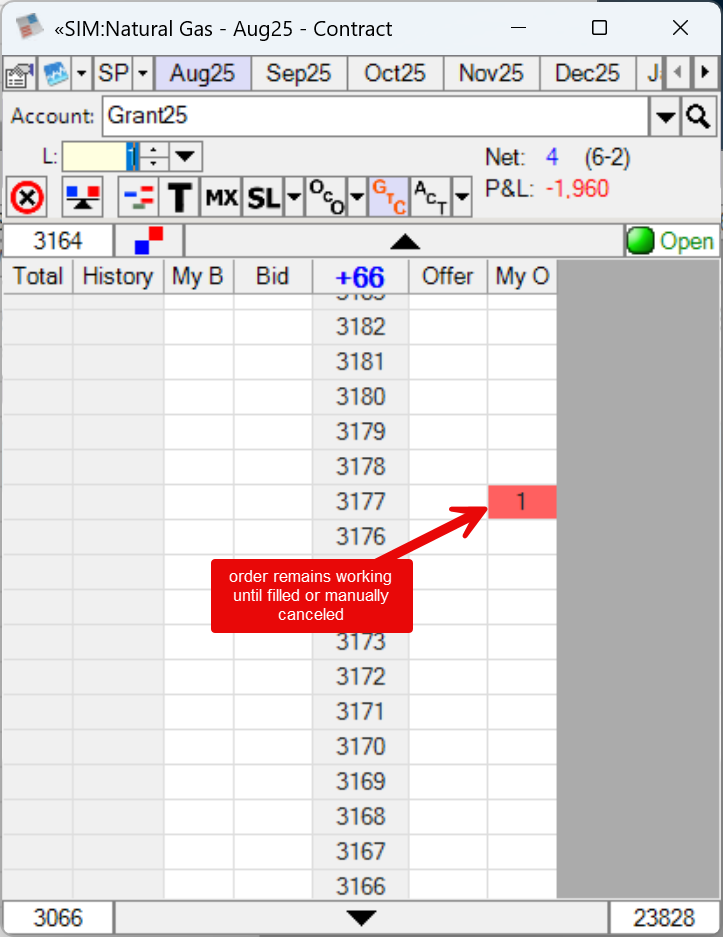723x937 pixels.
Task: Open the Account dropdown list
Action: click(665, 117)
